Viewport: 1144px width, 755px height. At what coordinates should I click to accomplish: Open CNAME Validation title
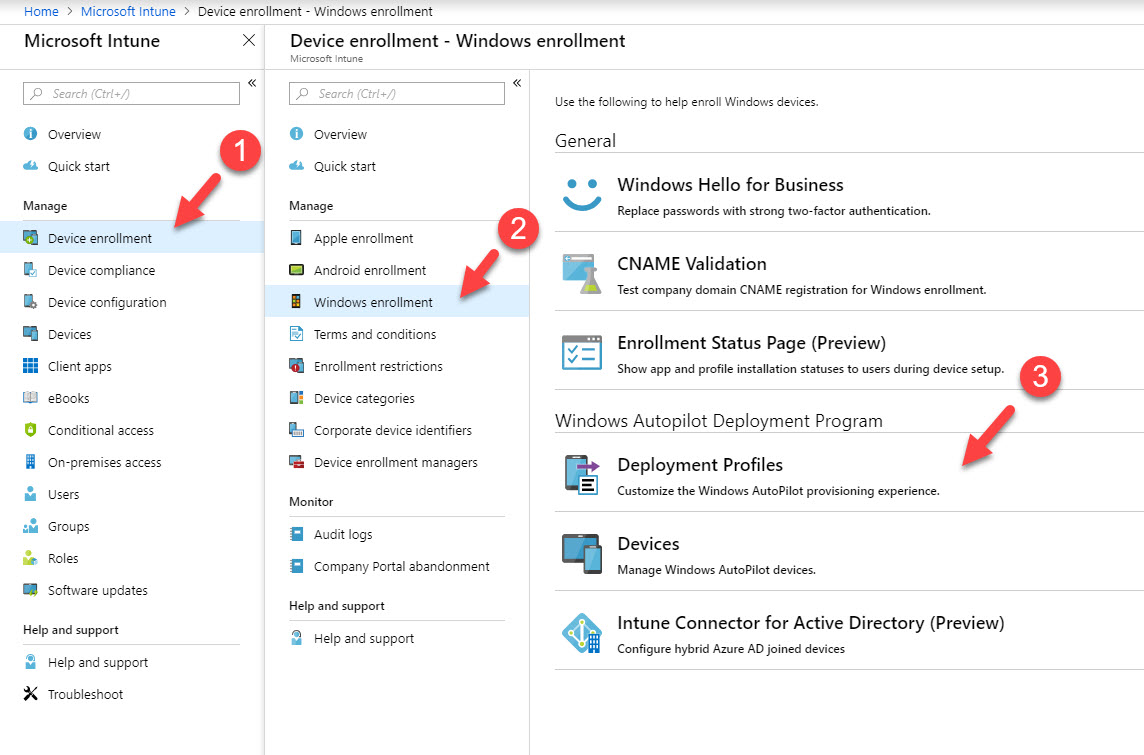point(692,263)
